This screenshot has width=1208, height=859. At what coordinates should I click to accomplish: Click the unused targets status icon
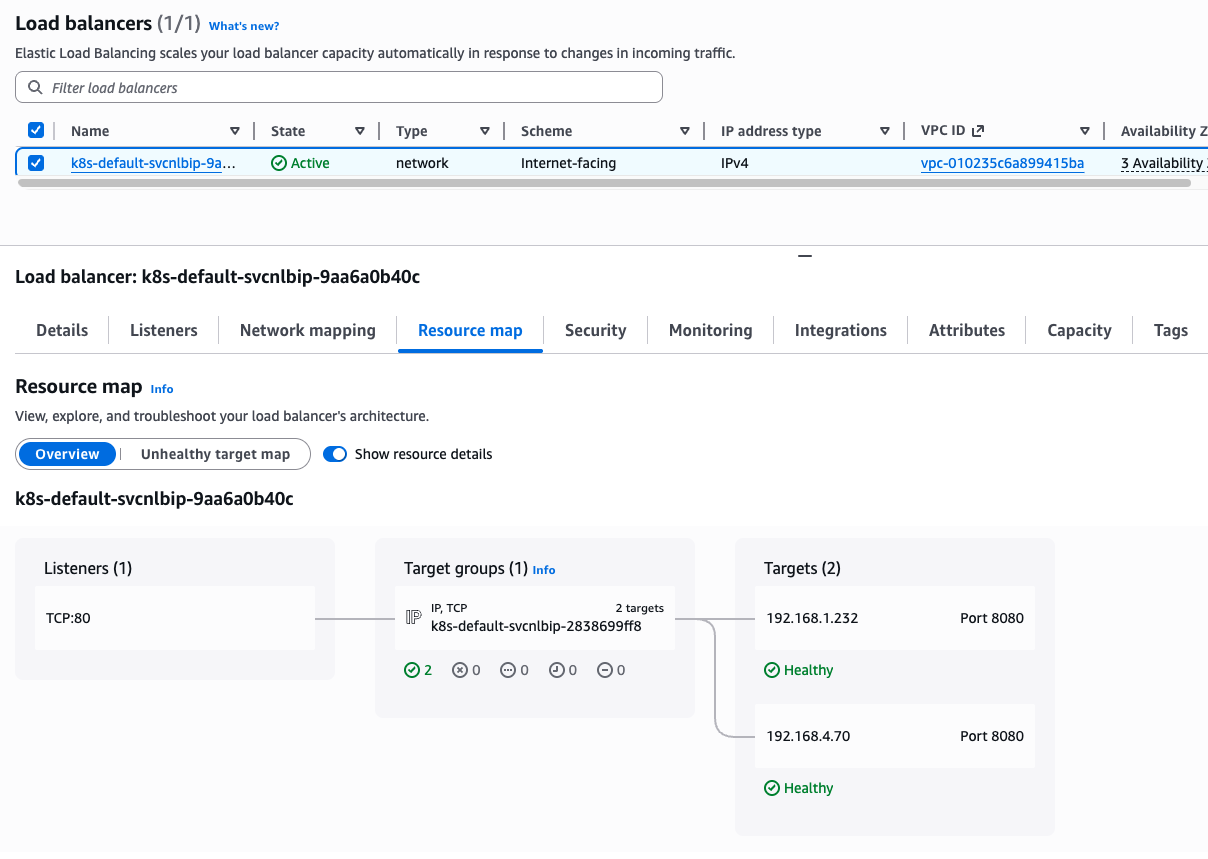pos(508,670)
